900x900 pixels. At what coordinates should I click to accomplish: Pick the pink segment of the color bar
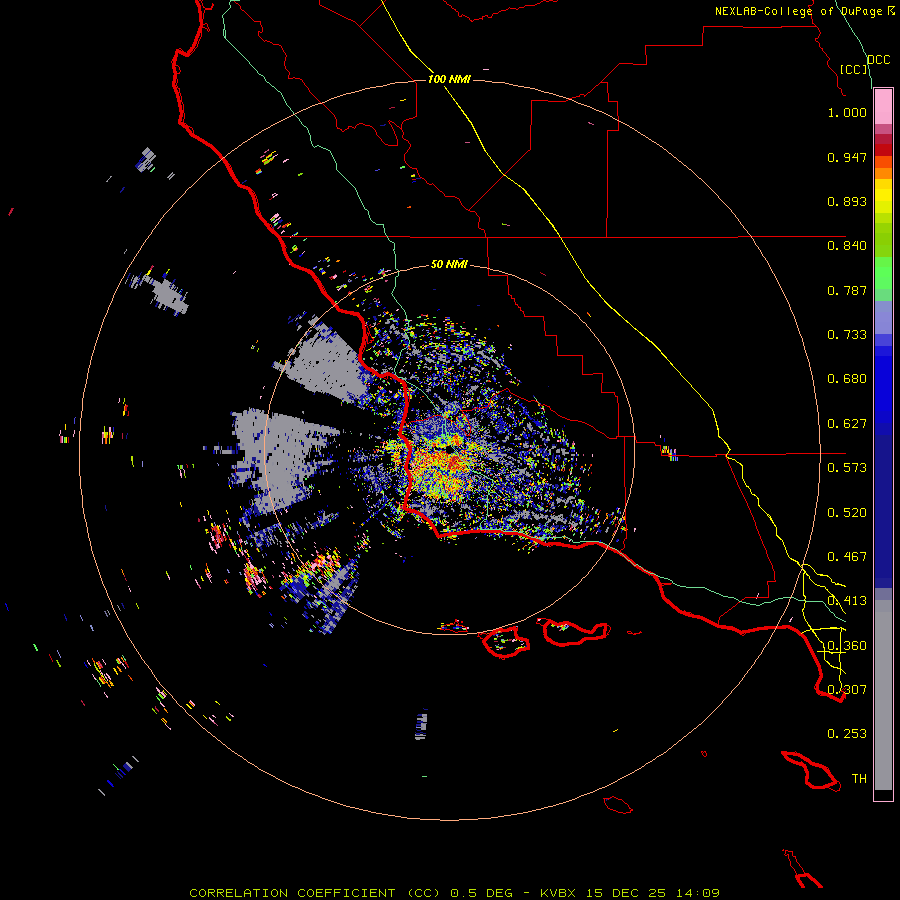pos(883,107)
